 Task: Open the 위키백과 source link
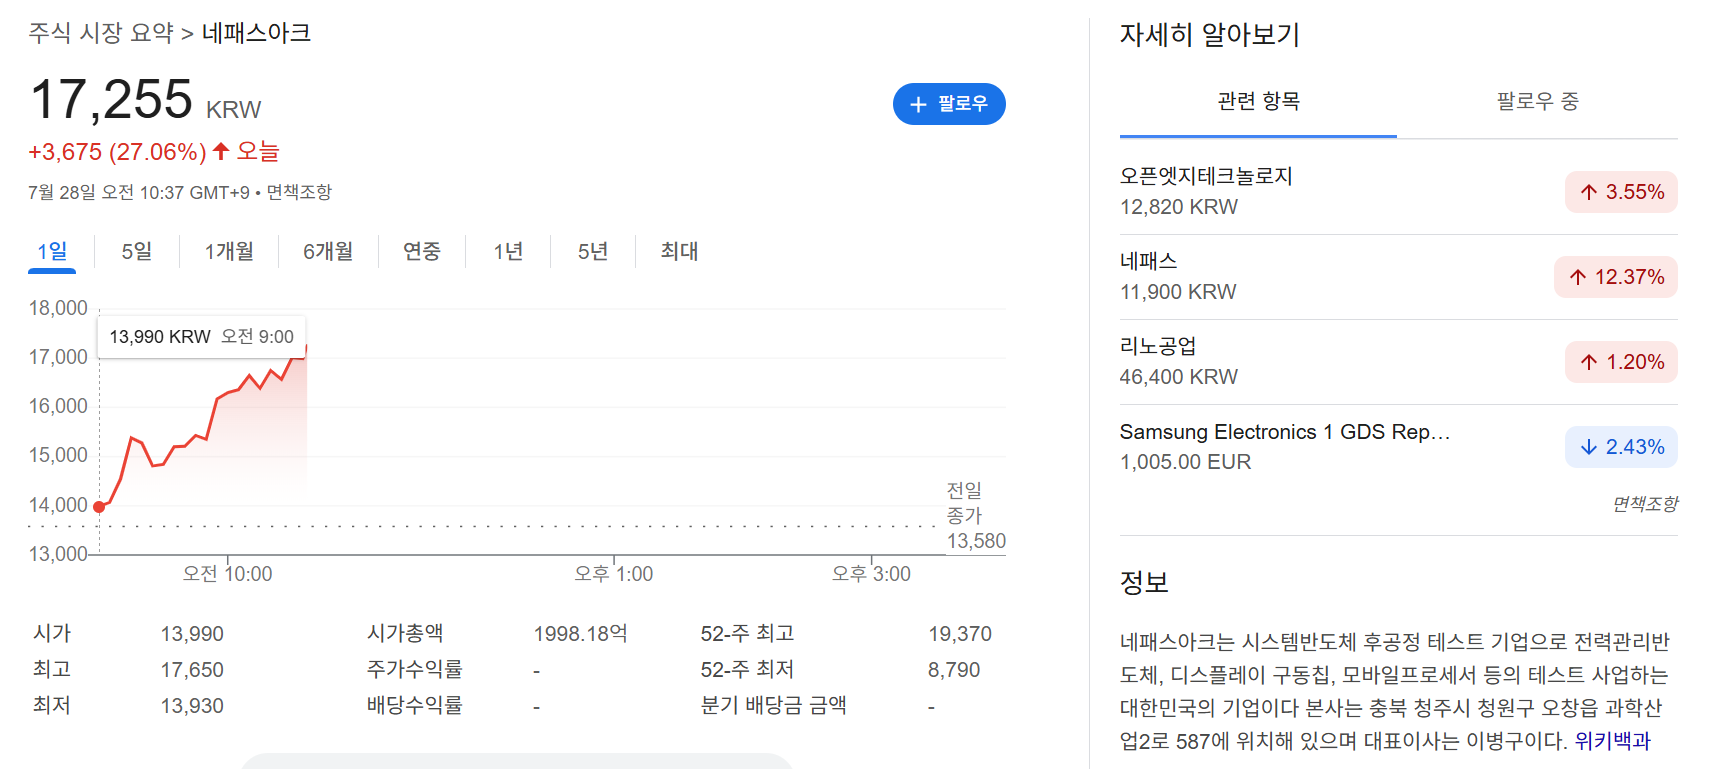tap(1612, 741)
